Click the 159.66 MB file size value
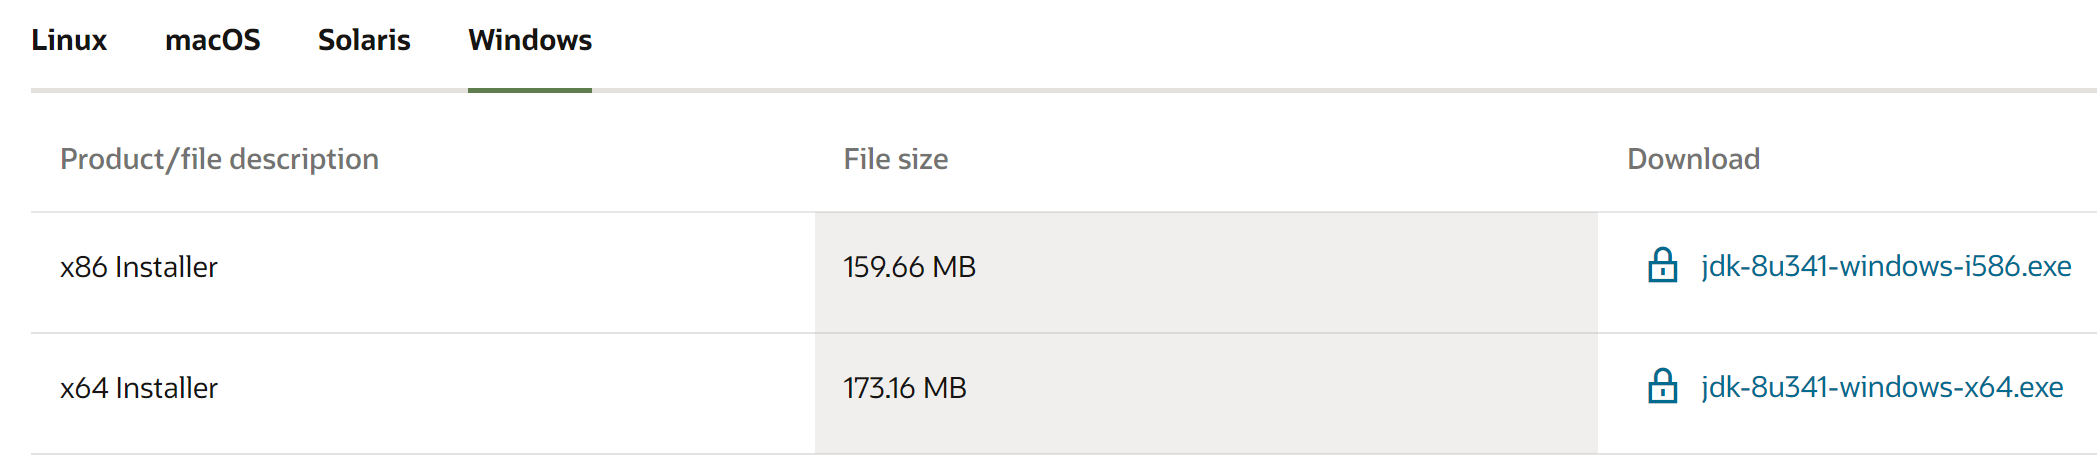 pos(909,267)
